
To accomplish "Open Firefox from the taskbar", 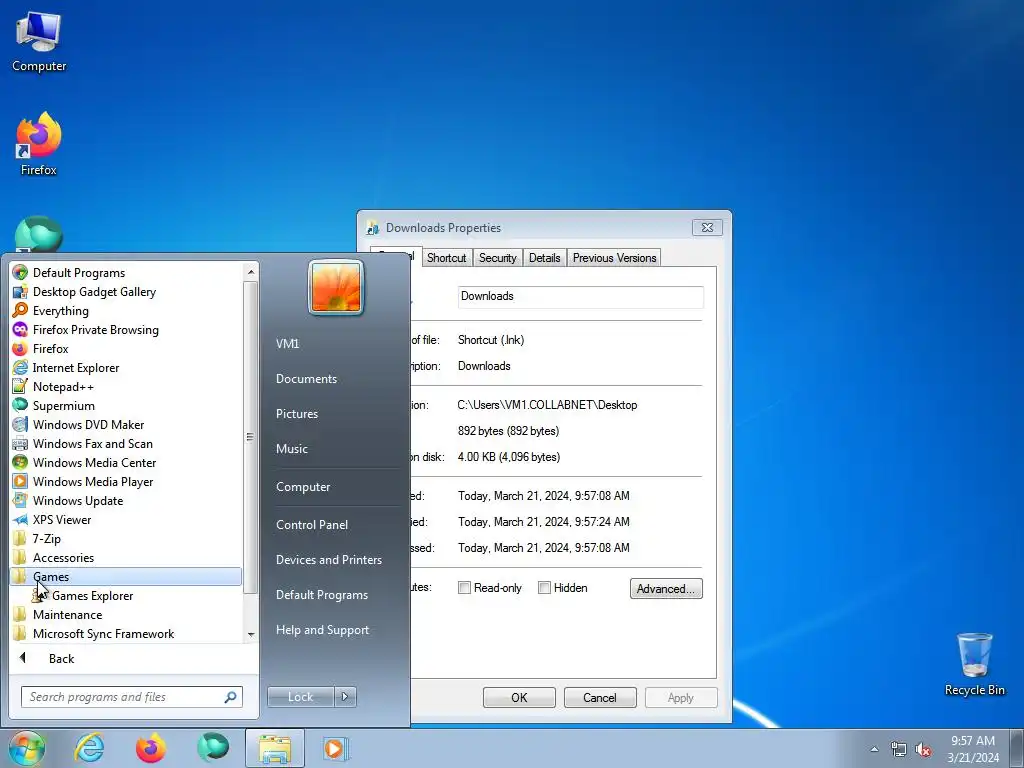I will pyautogui.click(x=151, y=748).
